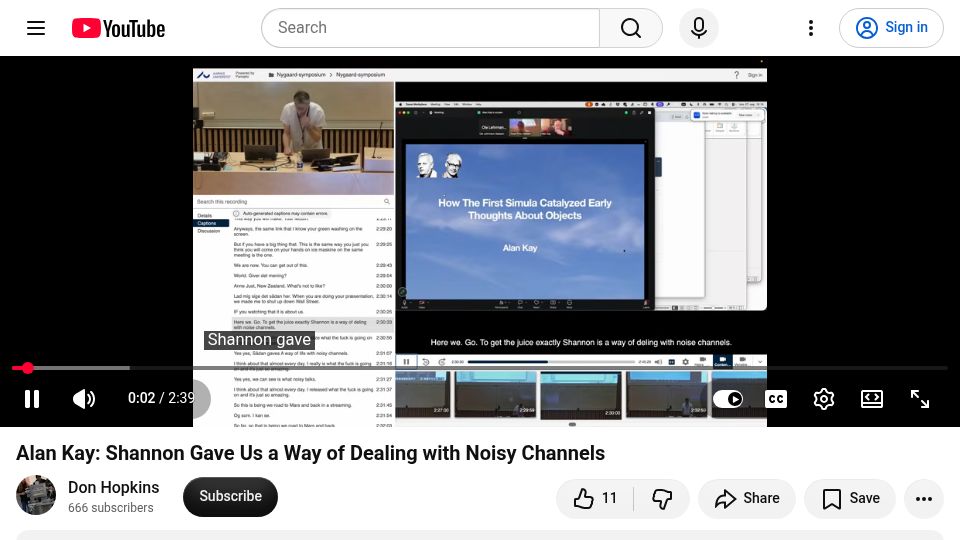The height and width of the screenshot is (540, 960).
Task: Submit search with magnifier button
Action: click(x=631, y=28)
